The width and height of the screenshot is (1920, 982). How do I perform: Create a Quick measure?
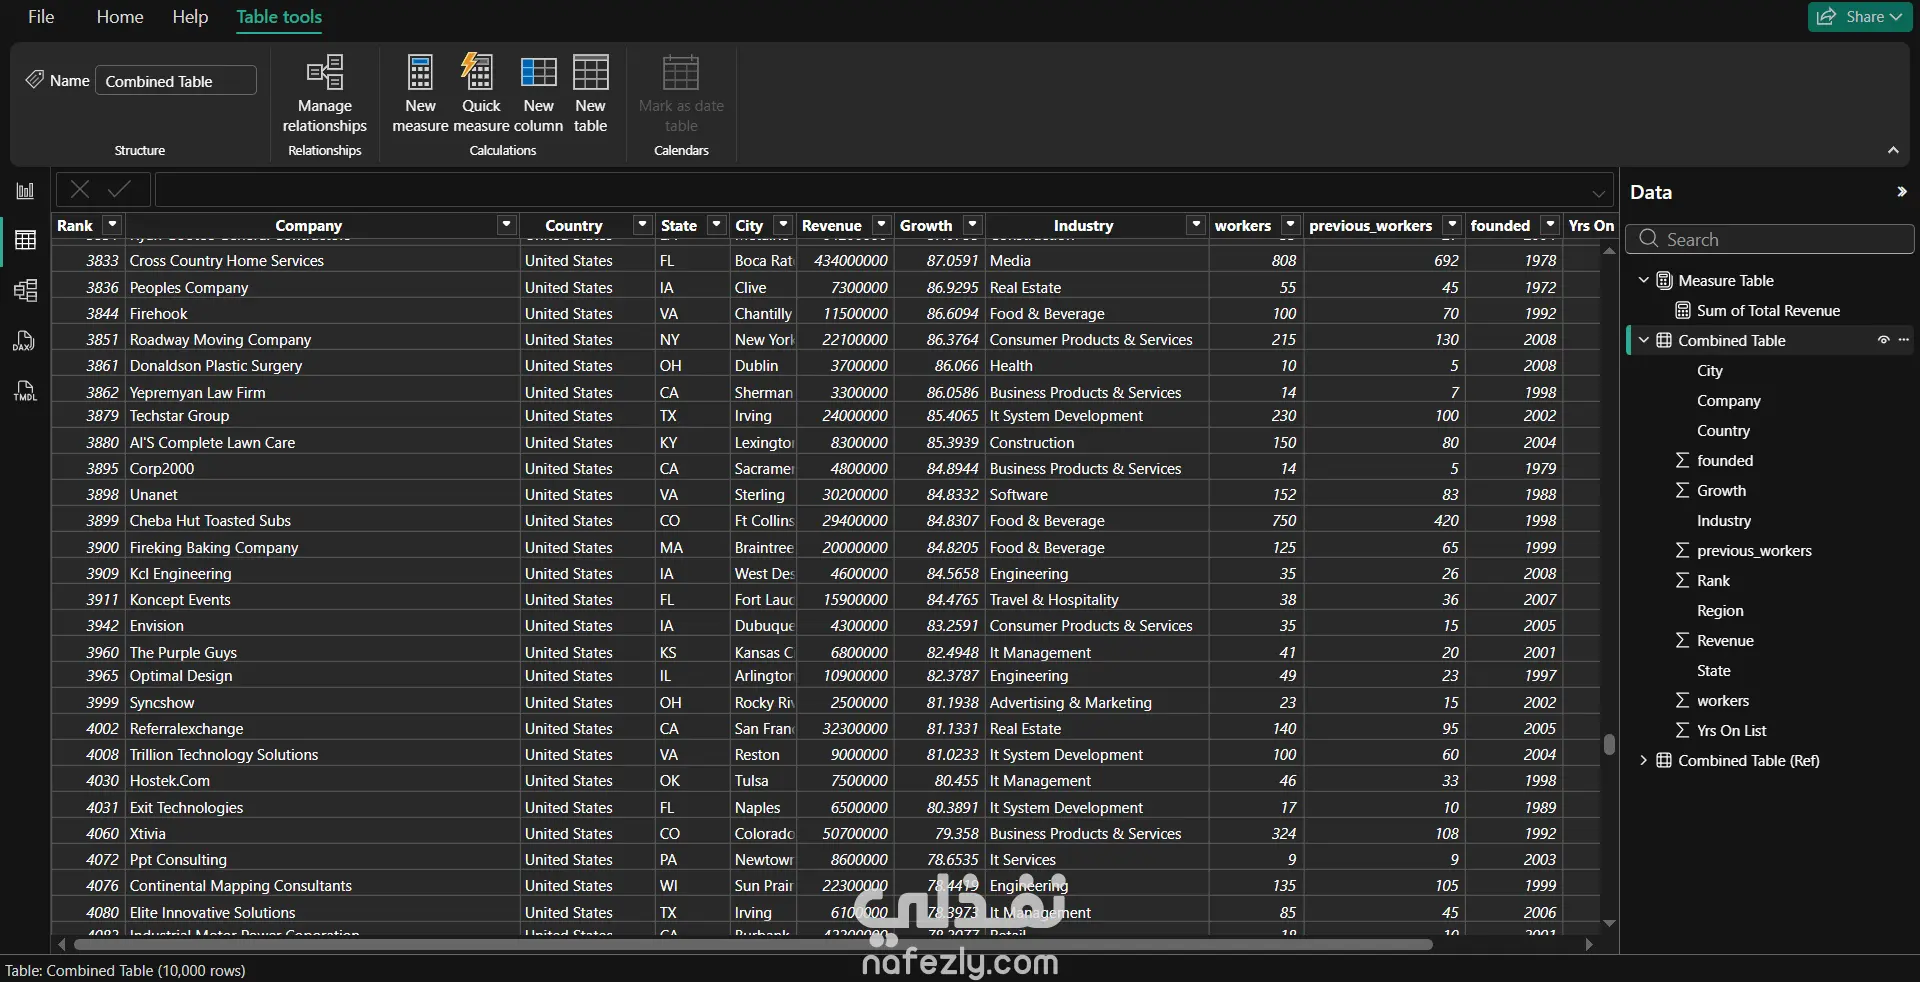tap(481, 94)
